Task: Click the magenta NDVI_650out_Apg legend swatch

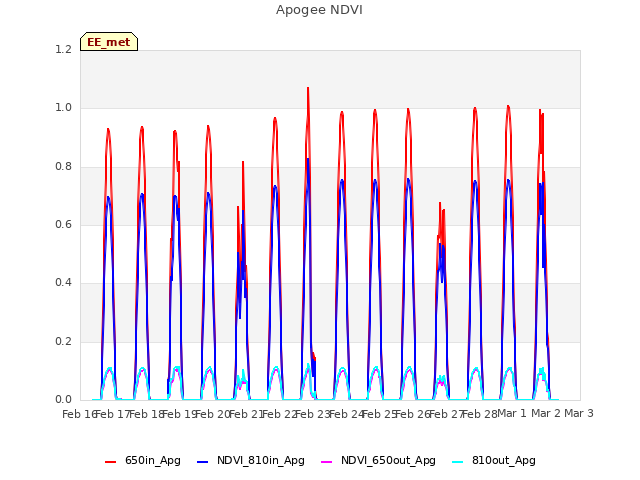Action: click(x=327, y=462)
